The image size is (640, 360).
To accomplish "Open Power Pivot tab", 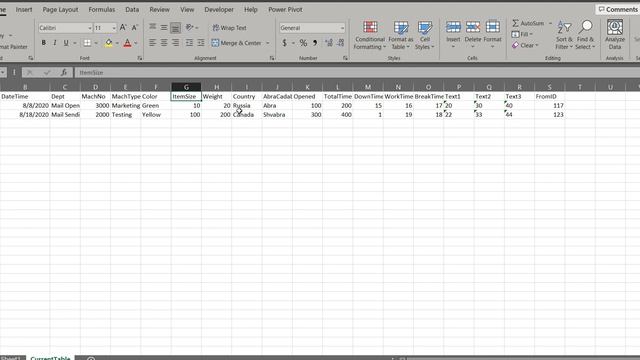I will [x=285, y=9].
